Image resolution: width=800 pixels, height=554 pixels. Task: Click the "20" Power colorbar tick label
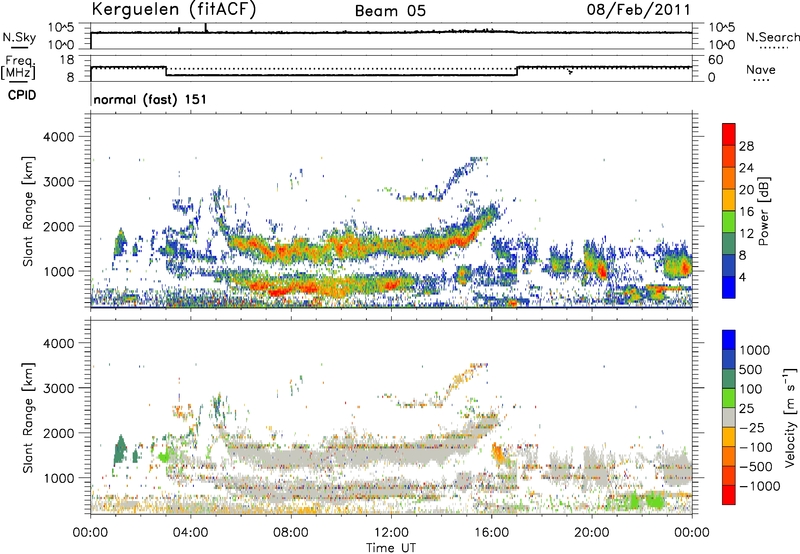pos(746,190)
